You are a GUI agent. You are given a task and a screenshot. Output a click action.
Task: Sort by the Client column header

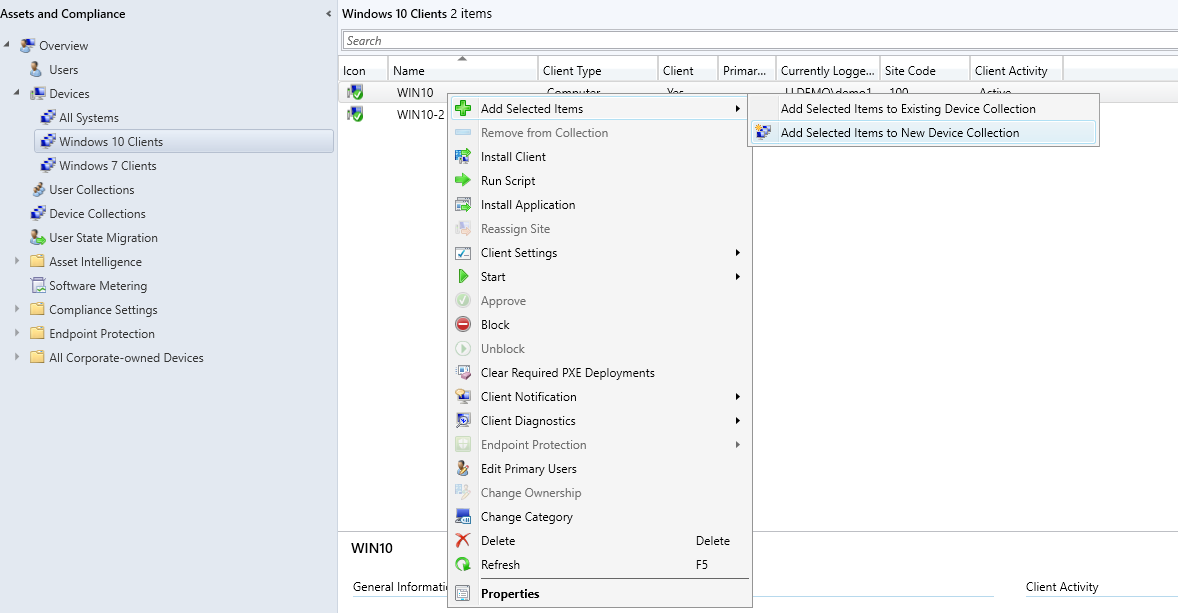(687, 71)
